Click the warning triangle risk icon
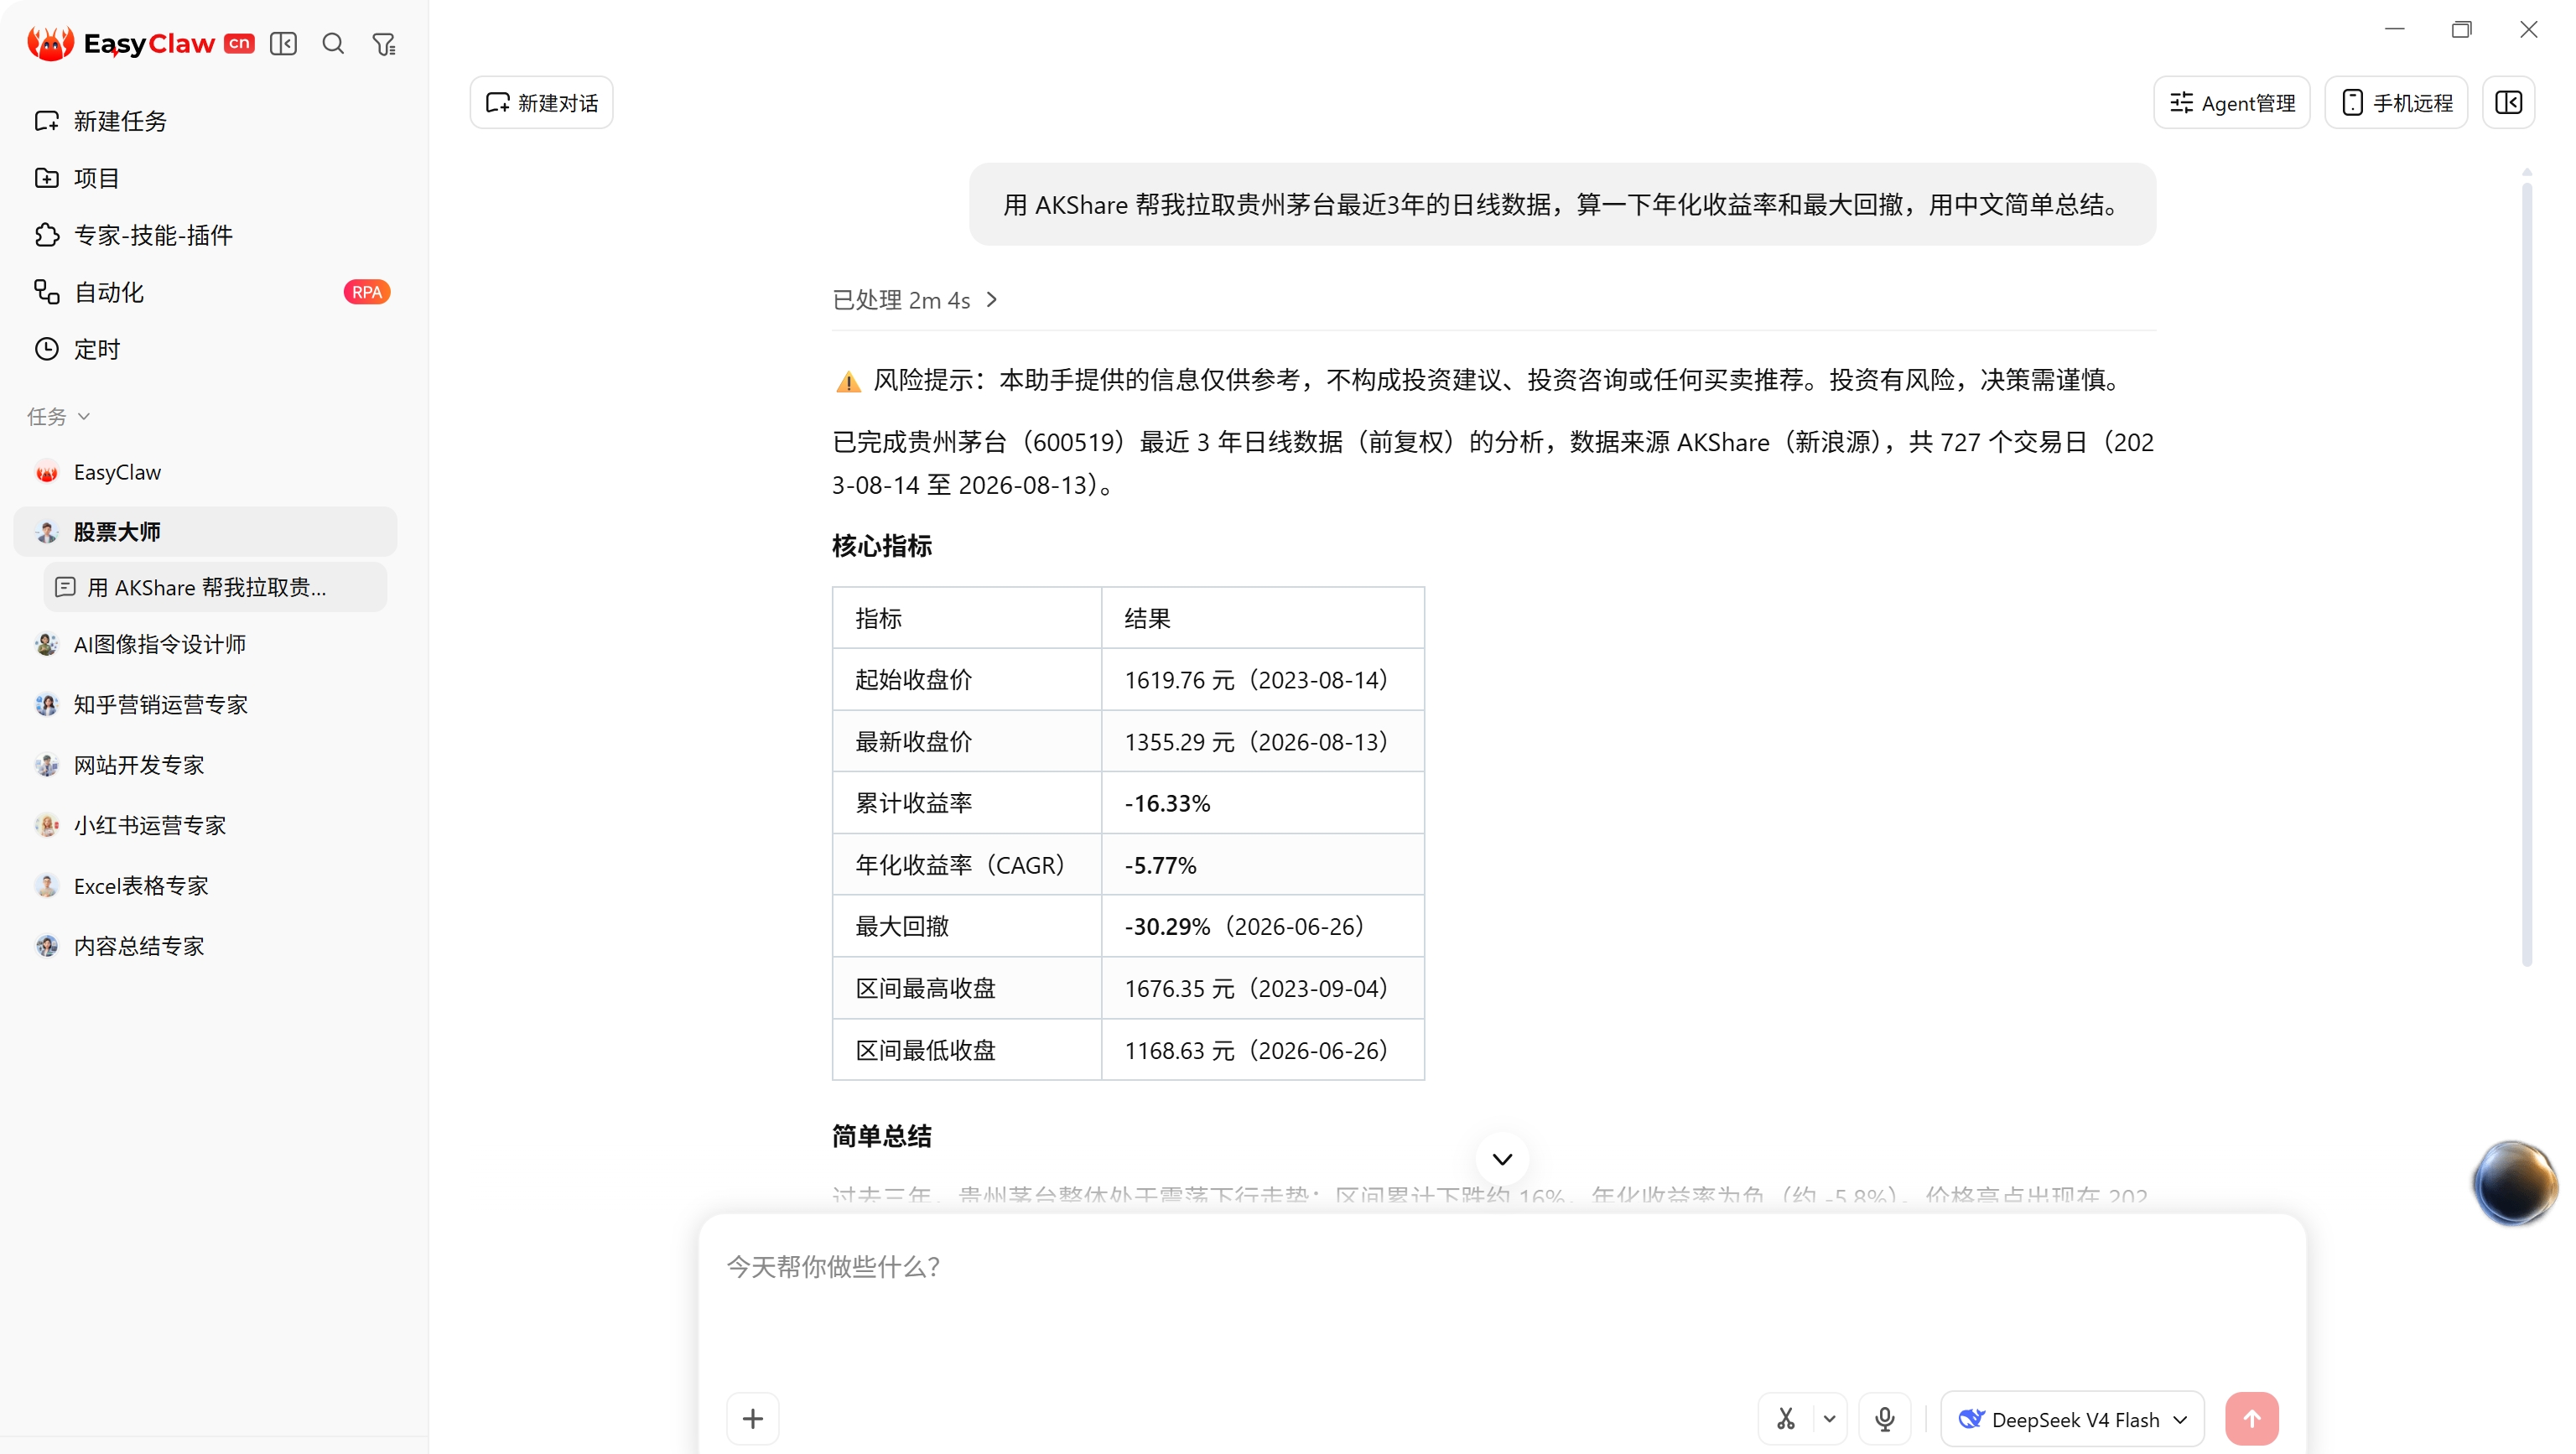Image resolution: width=2576 pixels, height=1454 pixels. tap(848, 381)
